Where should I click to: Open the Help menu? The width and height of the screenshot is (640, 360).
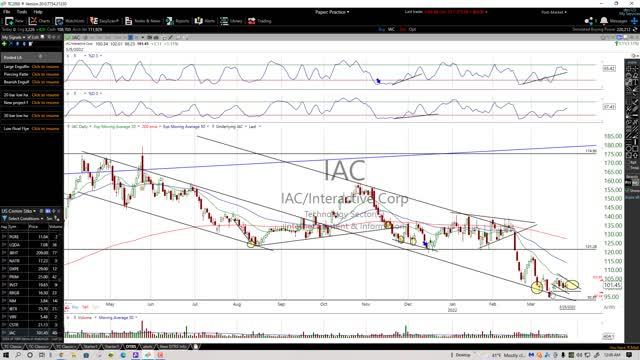(38, 12)
